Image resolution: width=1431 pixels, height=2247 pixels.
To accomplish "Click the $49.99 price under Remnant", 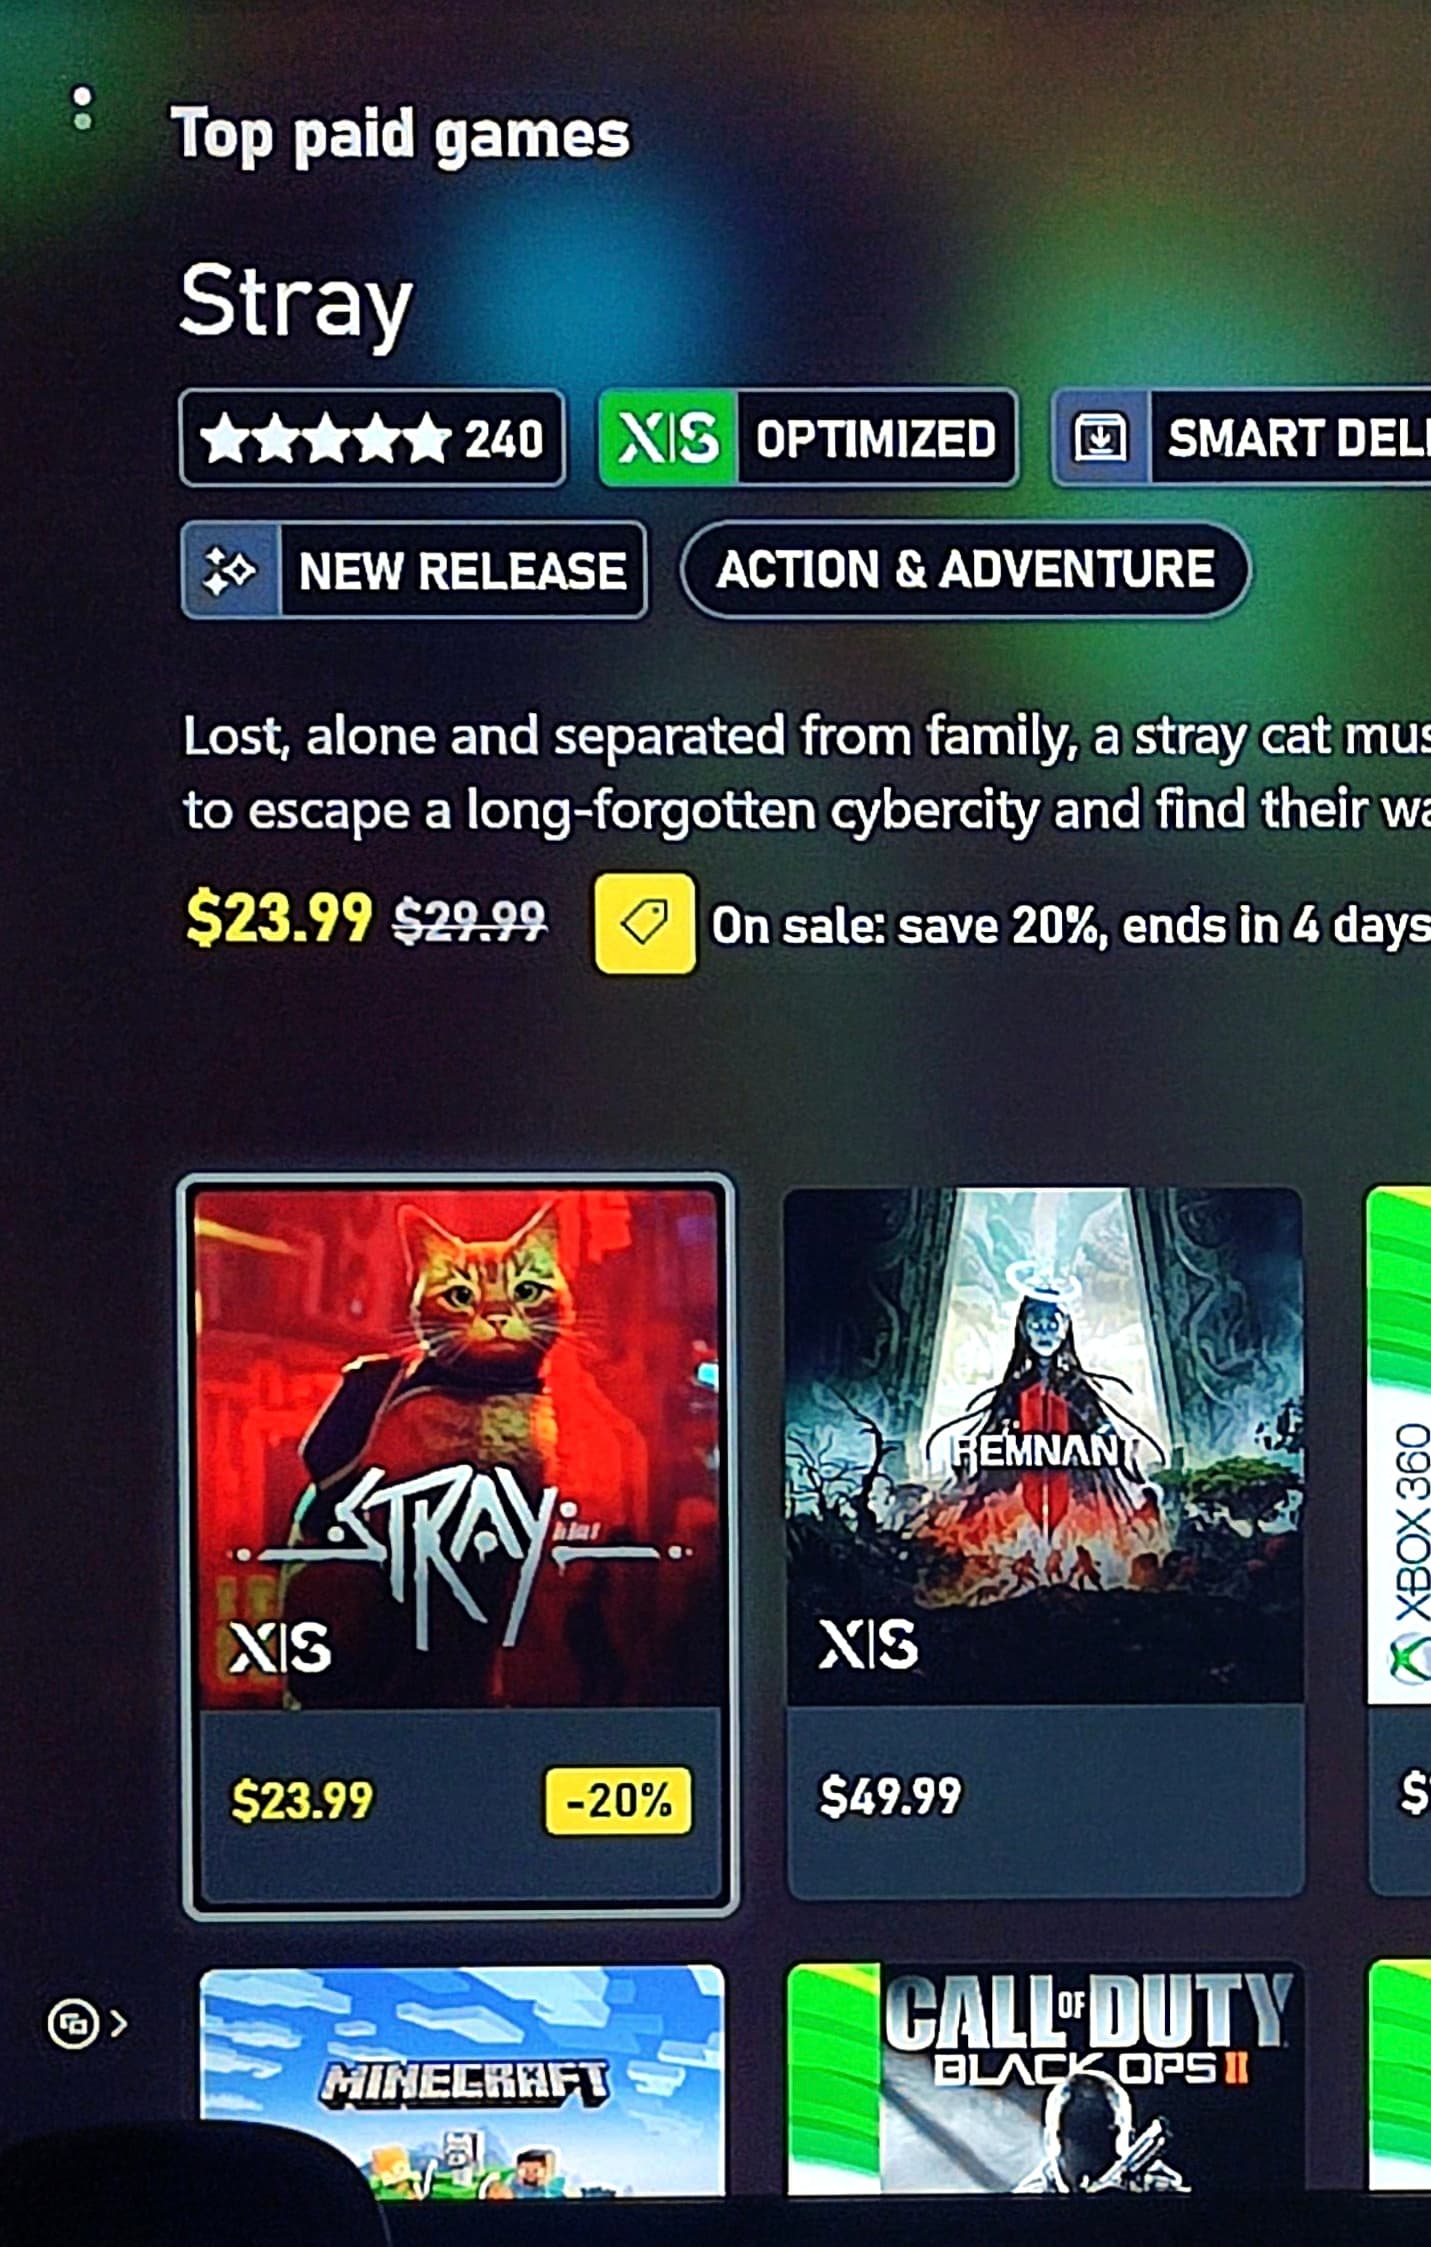I will [890, 1797].
